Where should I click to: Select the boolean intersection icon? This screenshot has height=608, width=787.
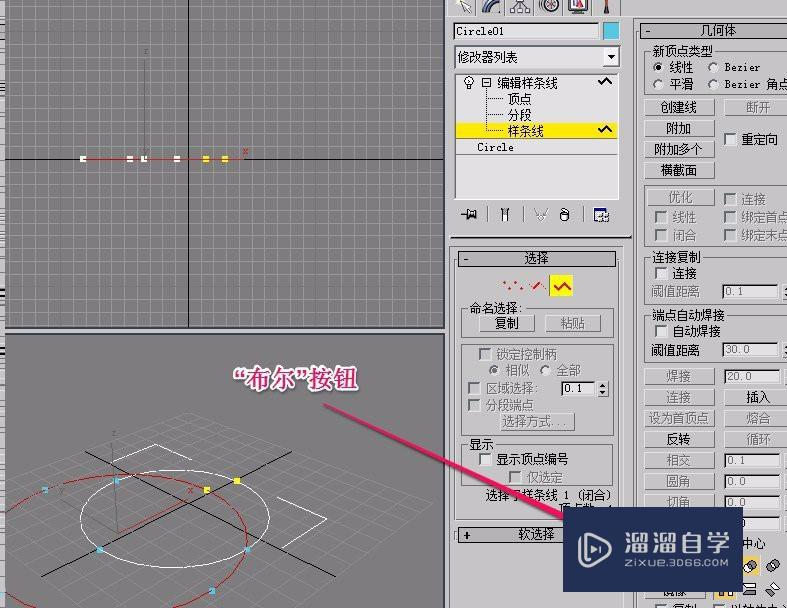click(x=773, y=565)
